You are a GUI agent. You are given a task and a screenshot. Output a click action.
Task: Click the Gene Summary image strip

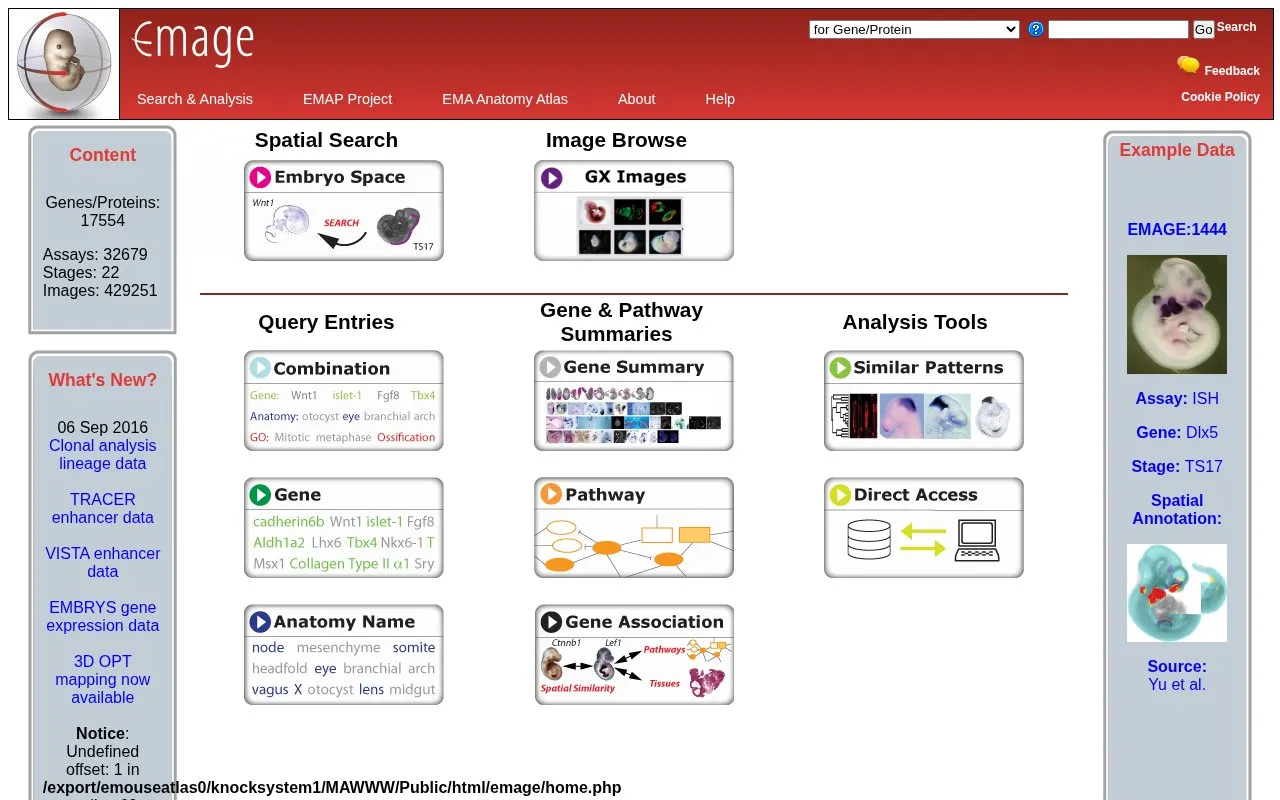[x=634, y=415]
